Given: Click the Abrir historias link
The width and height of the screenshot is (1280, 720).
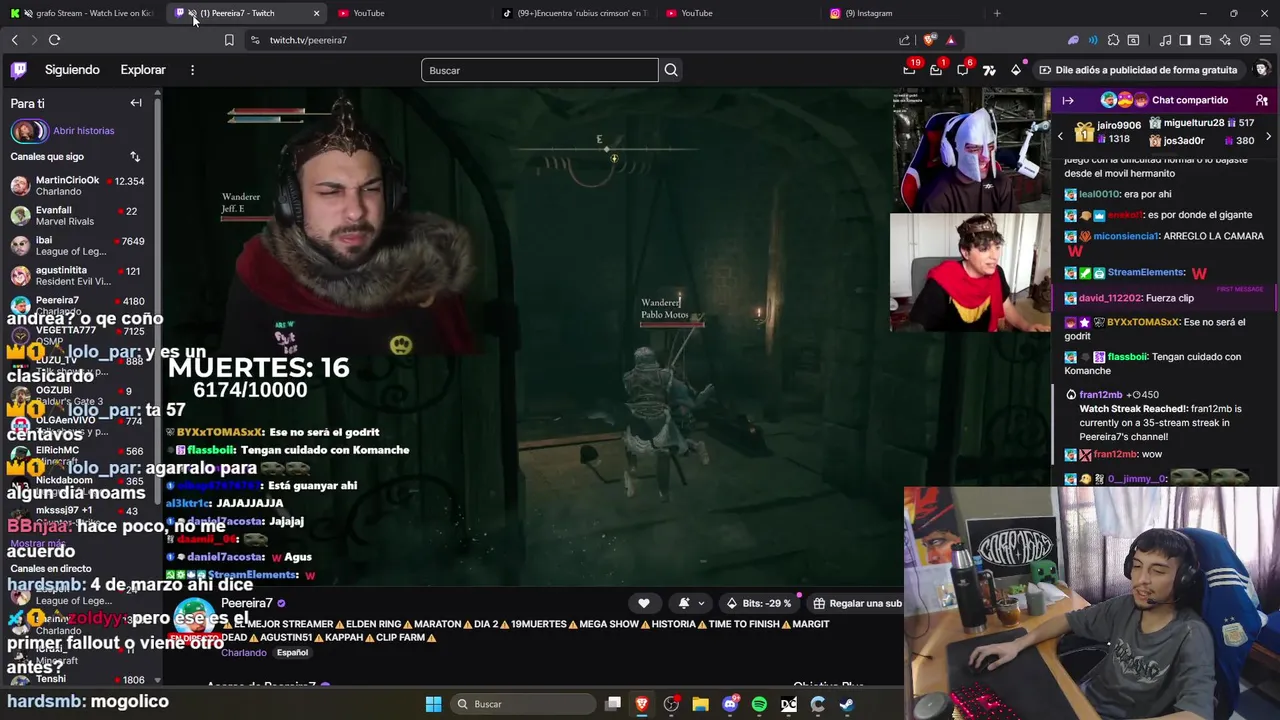Looking at the screenshot, I should pos(84,131).
